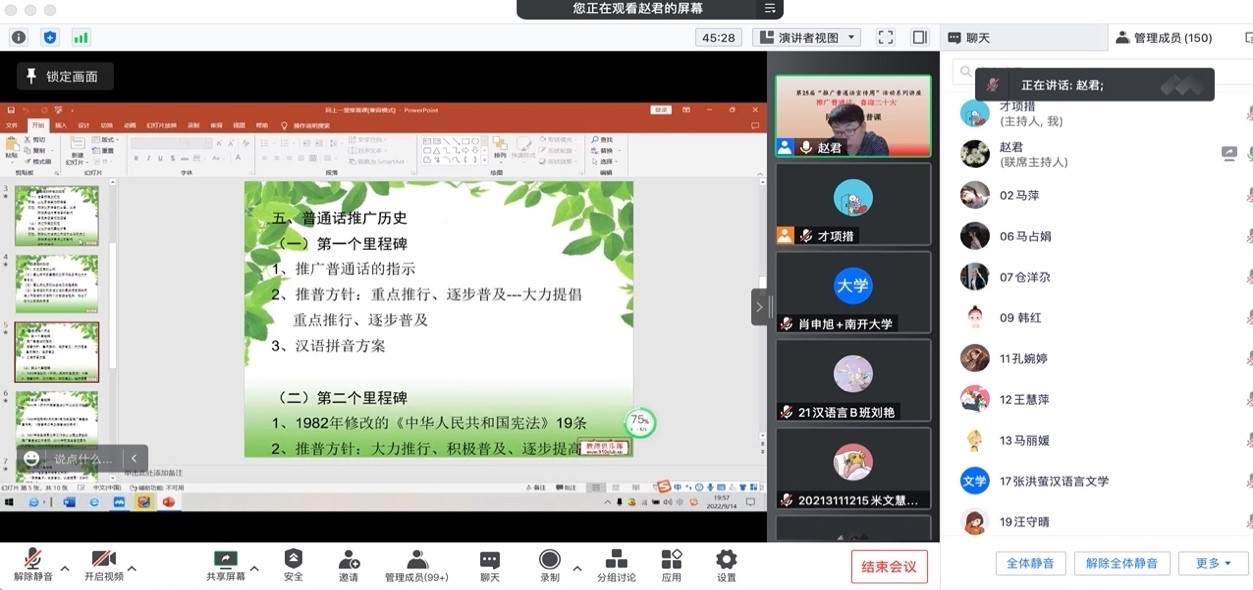Image resolution: width=1253 pixels, height=590 pixels.
Task: Switch to Manage Members (管理成员) tab
Action: coord(1163,38)
